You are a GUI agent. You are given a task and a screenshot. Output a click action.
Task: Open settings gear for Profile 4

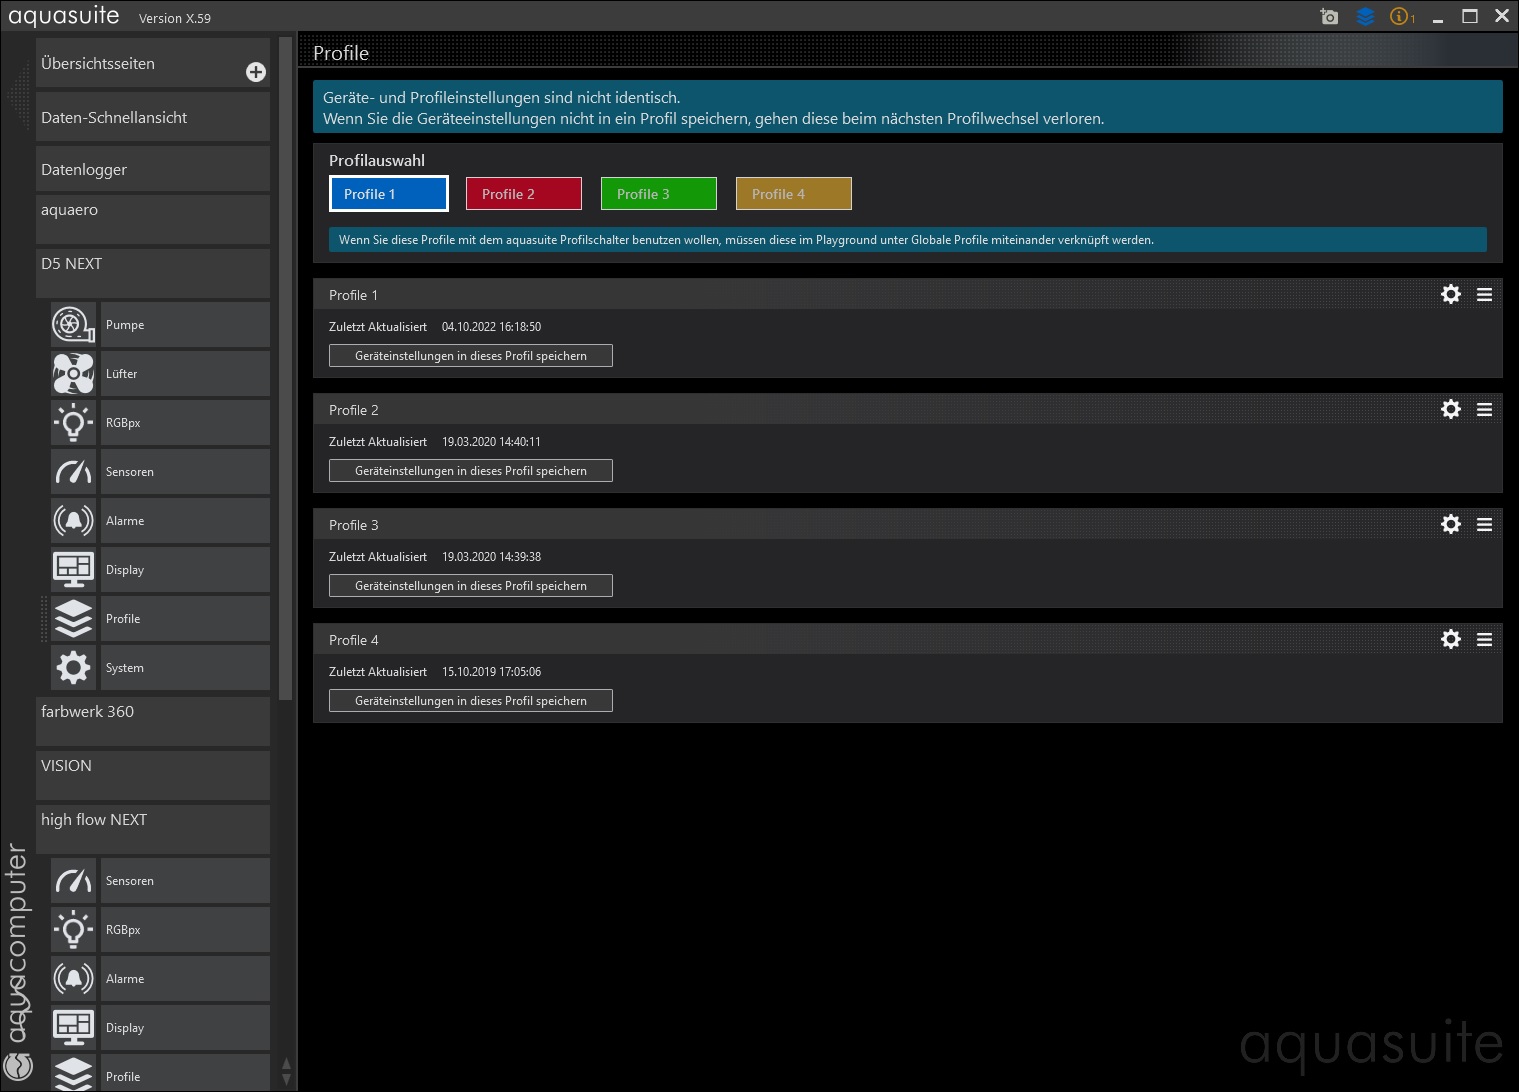coord(1451,639)
